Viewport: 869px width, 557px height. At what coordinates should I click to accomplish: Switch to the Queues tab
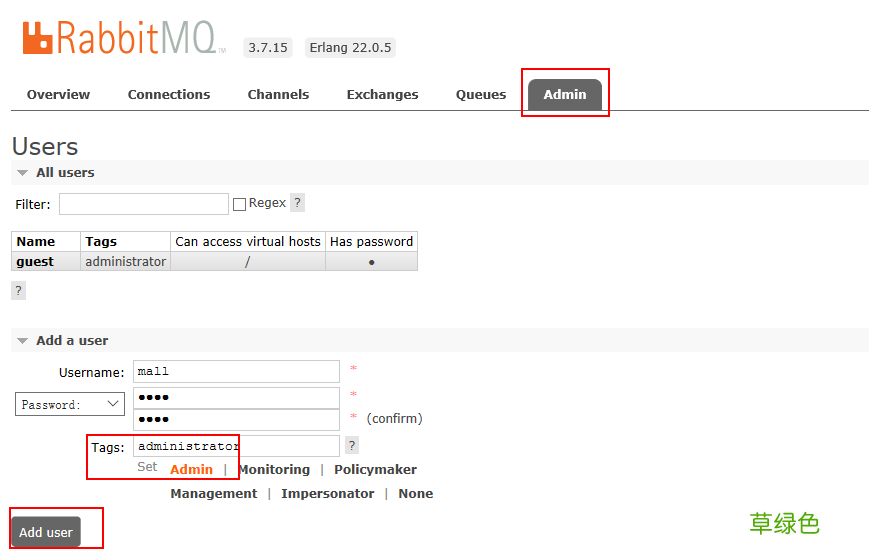pyautogui.click(x=481, y=95)
